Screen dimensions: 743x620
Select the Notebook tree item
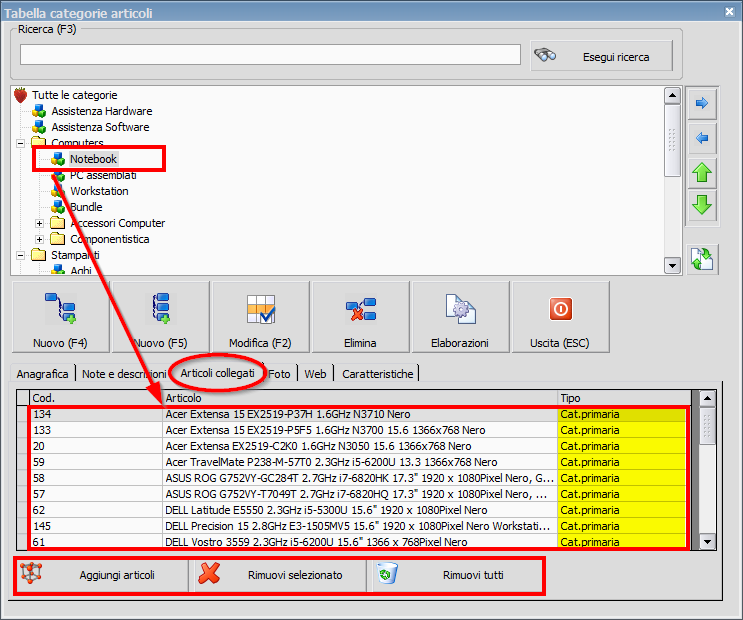coord(93,159)
